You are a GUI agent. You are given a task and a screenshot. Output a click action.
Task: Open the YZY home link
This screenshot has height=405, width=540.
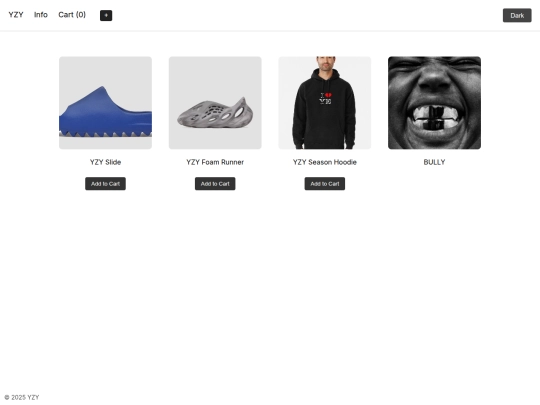[16, 15]
